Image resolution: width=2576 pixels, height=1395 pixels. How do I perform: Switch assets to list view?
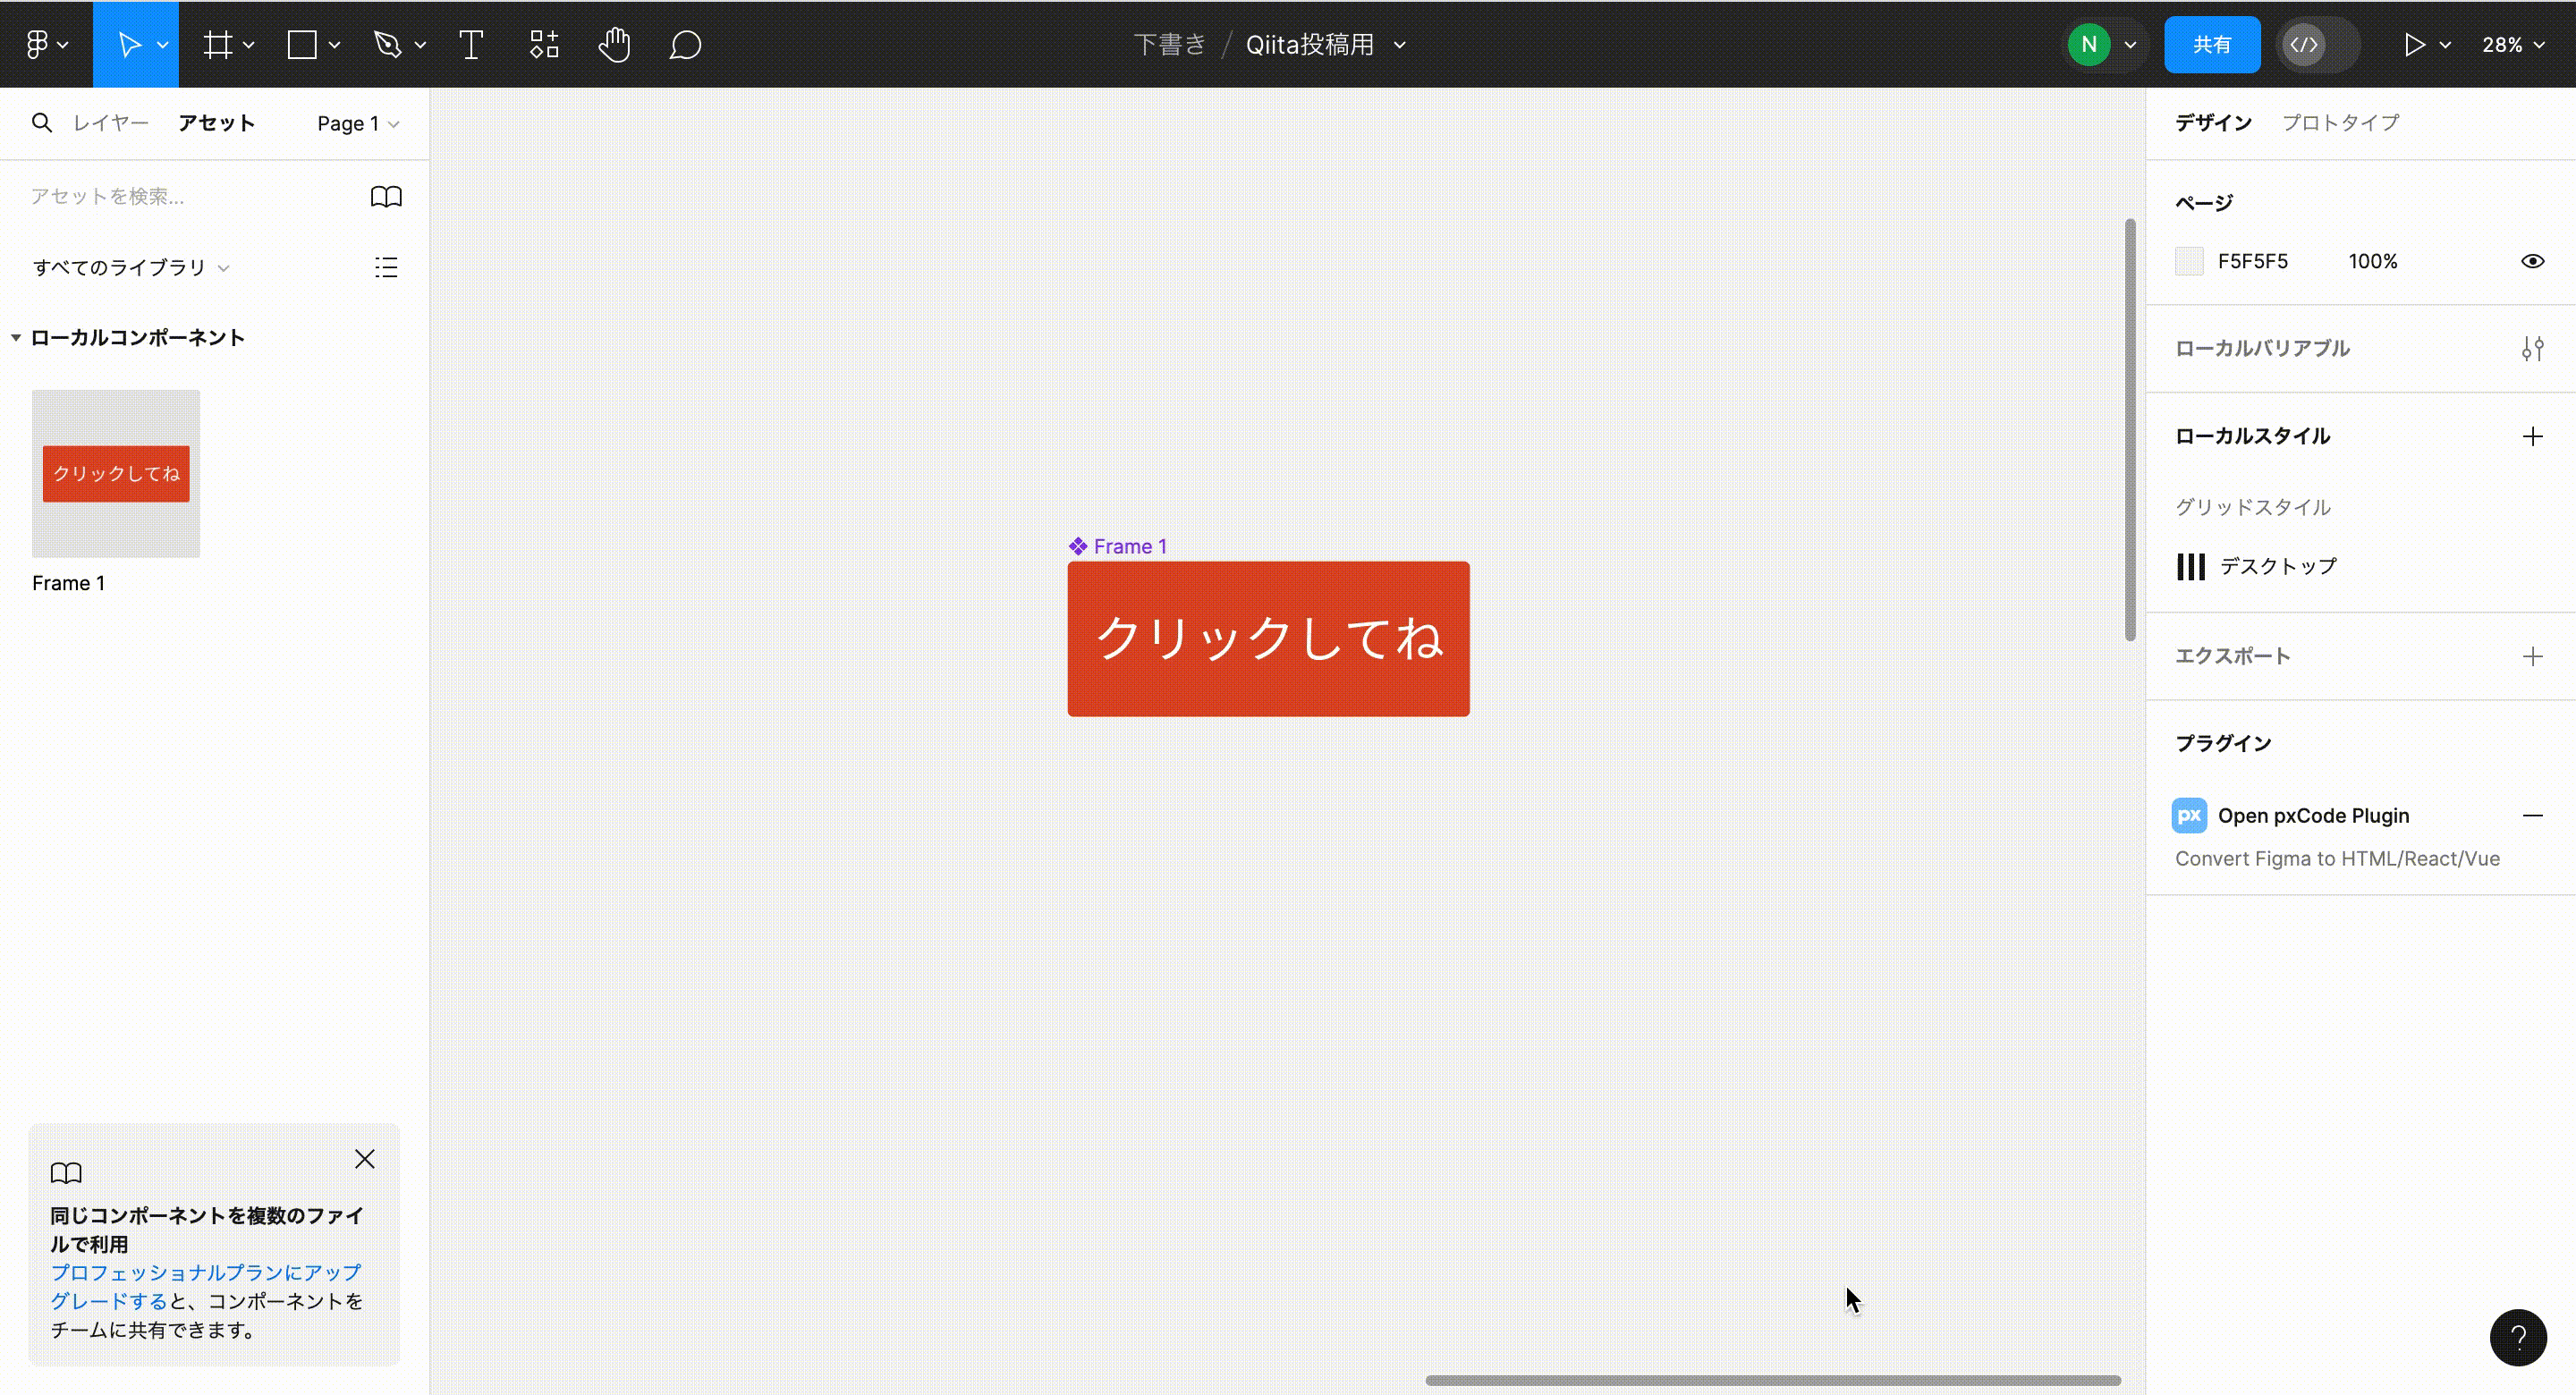pos(385,267)
